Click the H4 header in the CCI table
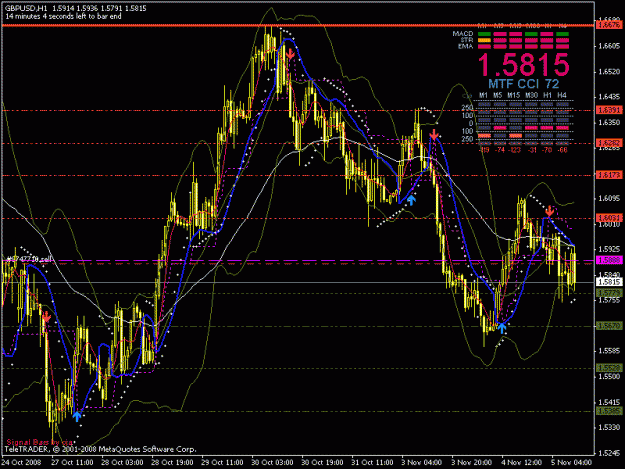The image size is (625, 469). [x=562, y=95]
